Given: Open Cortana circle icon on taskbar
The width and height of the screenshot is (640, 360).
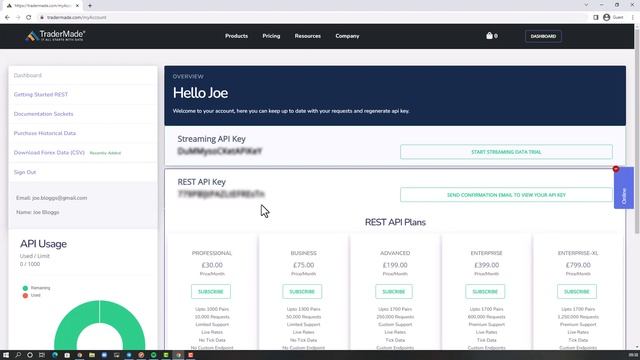Looking at the screenshot, I should point(30,355).
